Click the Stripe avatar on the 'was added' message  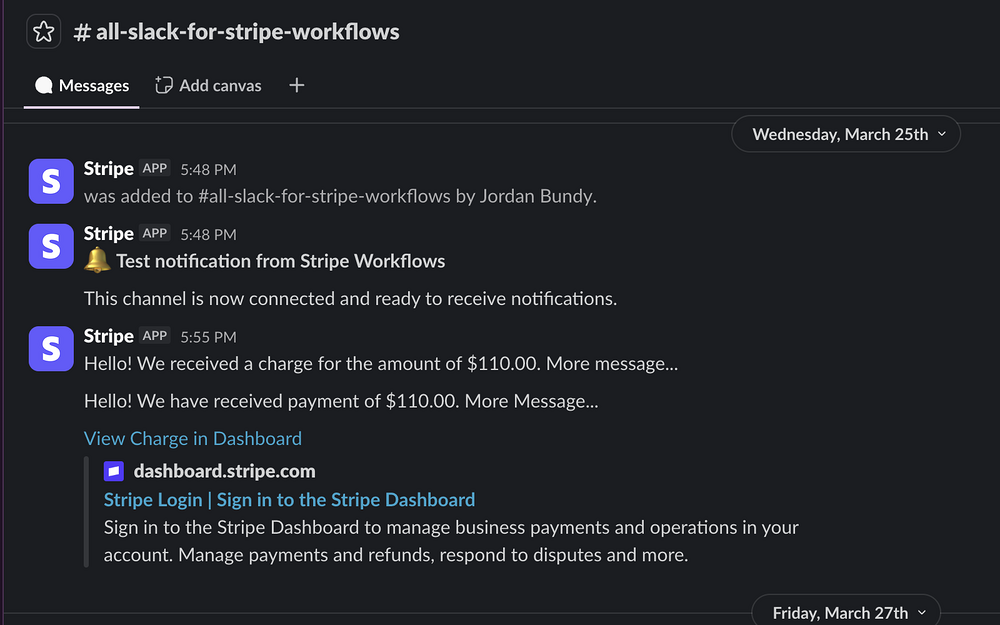(51, 181)
